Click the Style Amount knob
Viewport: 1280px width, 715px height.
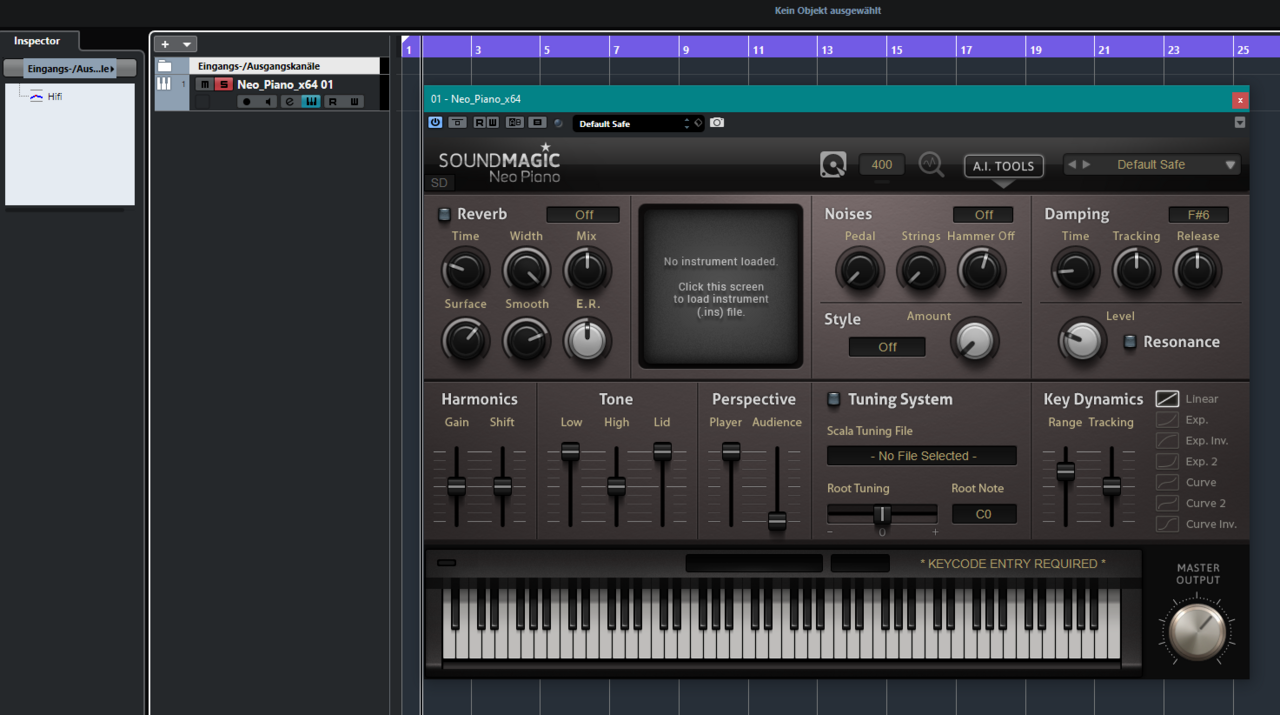974,341
